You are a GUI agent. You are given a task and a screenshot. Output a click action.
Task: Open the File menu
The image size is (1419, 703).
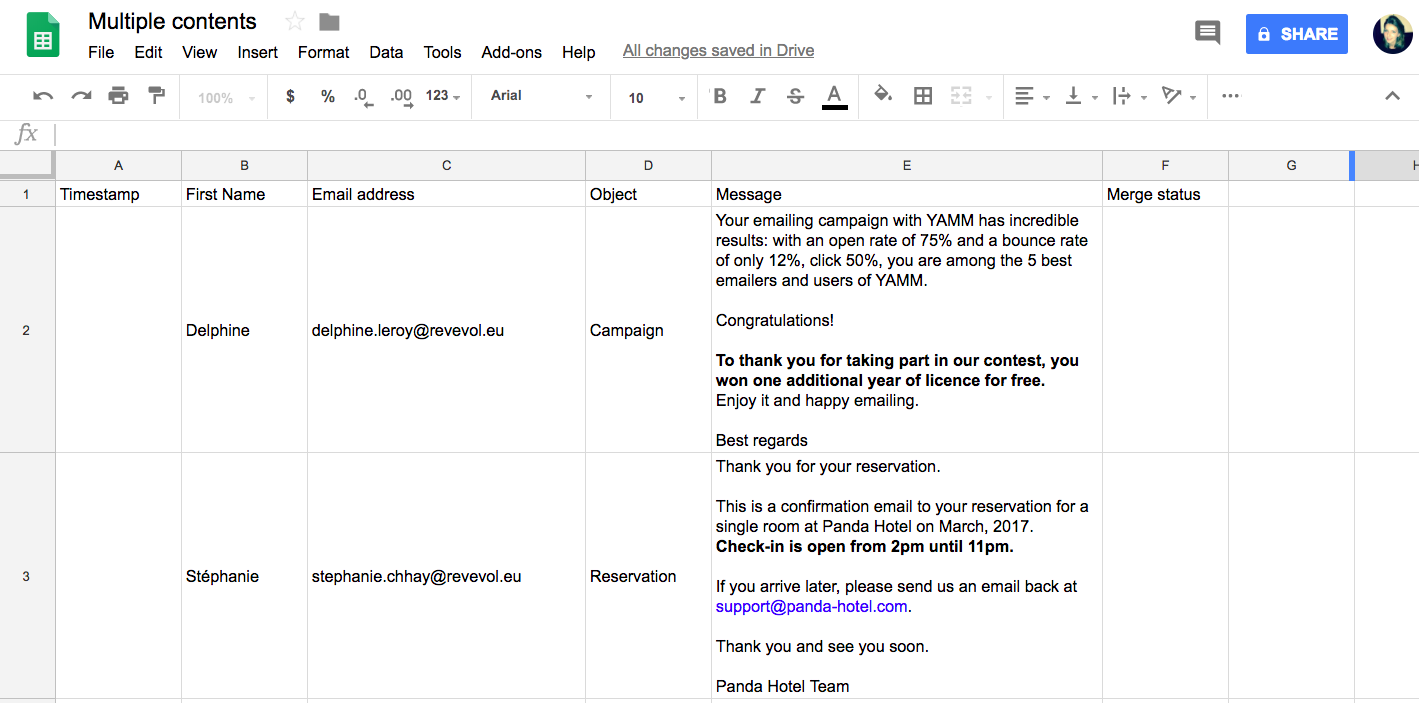[x=101, y=52]
